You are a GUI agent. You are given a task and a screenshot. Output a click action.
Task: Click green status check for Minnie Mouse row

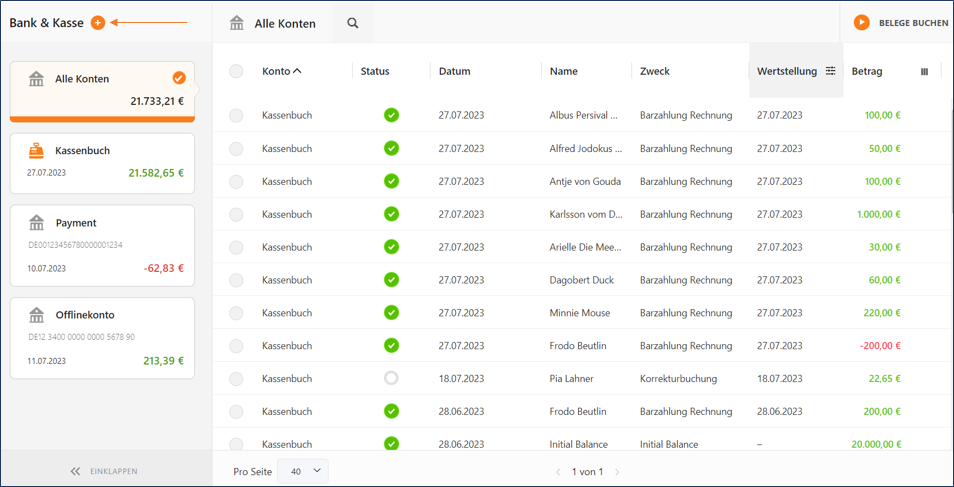[x=391, y=312]
